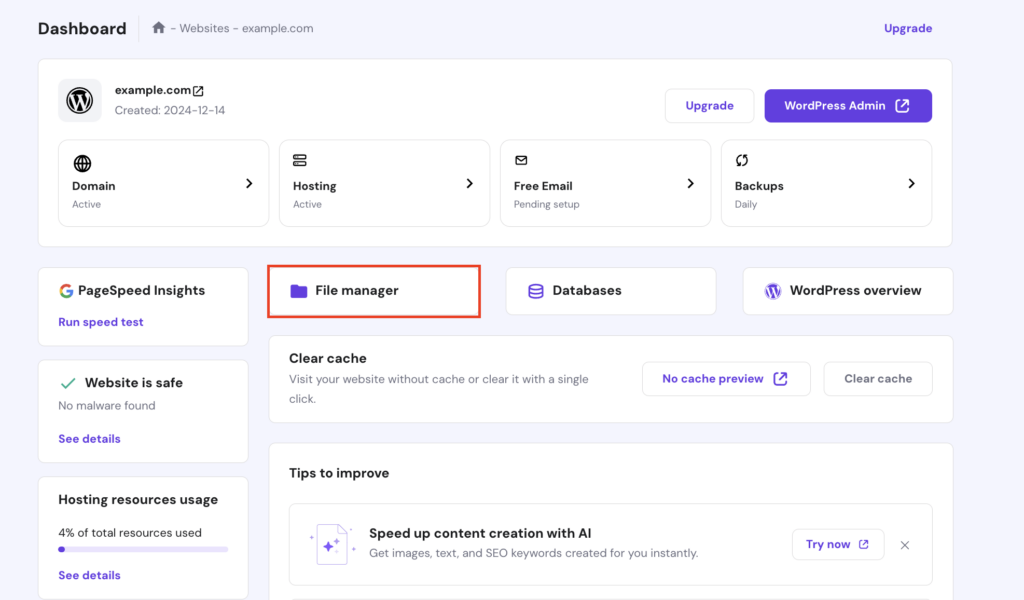Screen dimensions: 1024x600
Task: Select the Dashboard heading
Action: (82, 28)
